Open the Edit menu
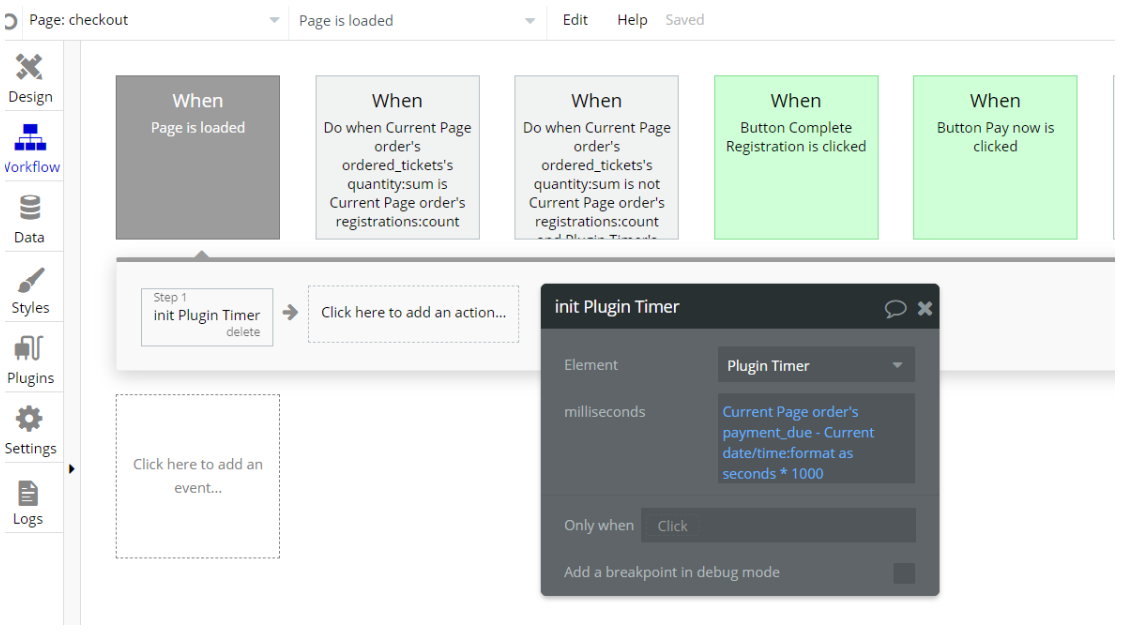 coord(575,20)
